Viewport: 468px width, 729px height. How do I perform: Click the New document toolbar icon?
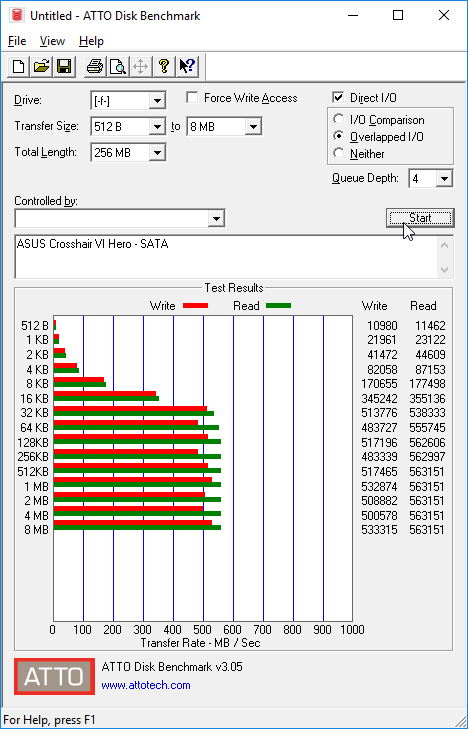(x=19, y=66)
